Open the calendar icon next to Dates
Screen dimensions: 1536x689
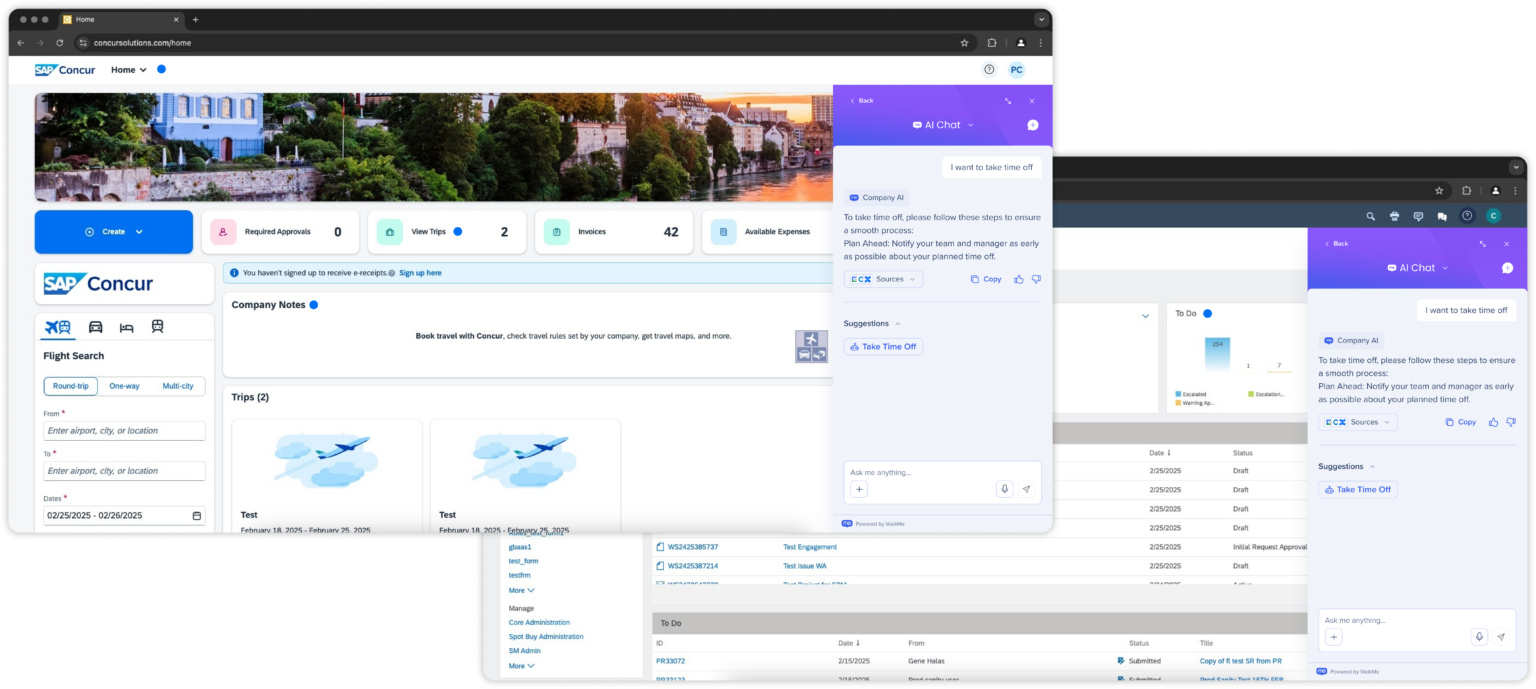click(196, 514)
